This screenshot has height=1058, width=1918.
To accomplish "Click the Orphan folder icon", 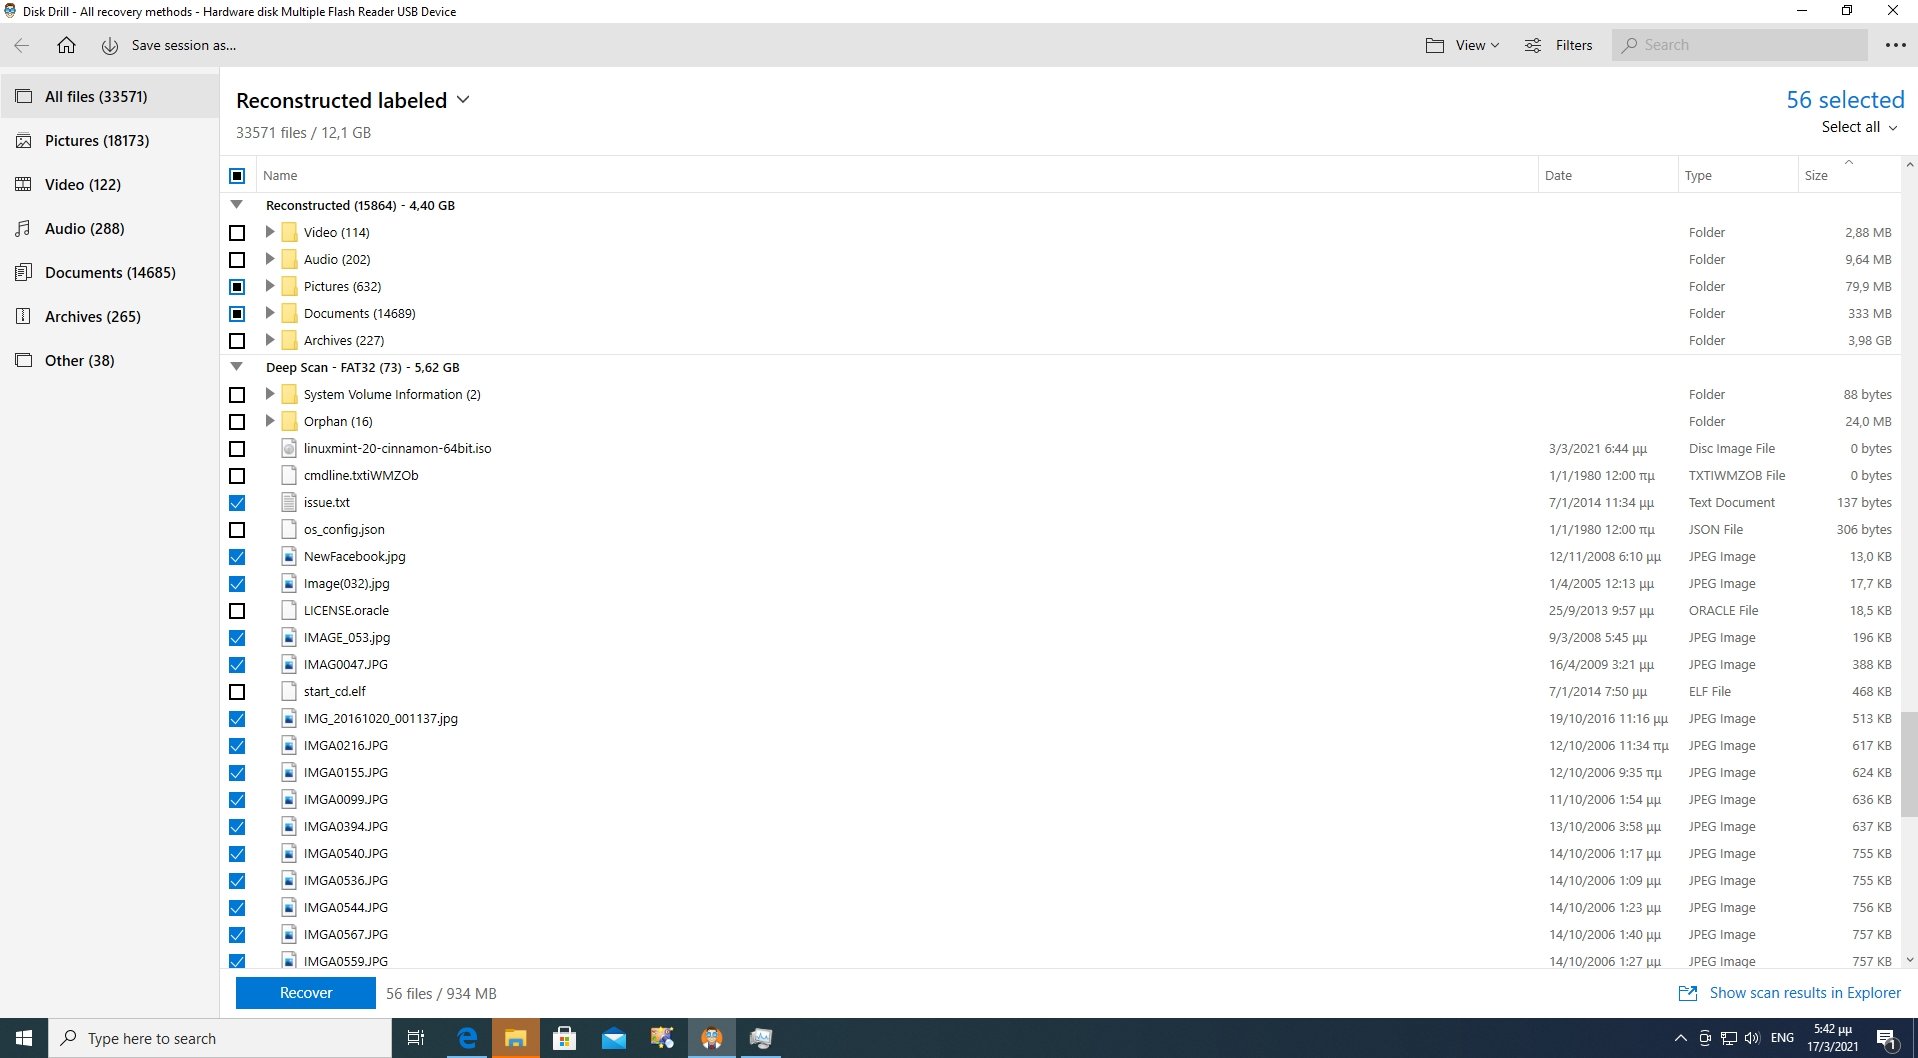I will pyautogui.click(x=289, y=422).
